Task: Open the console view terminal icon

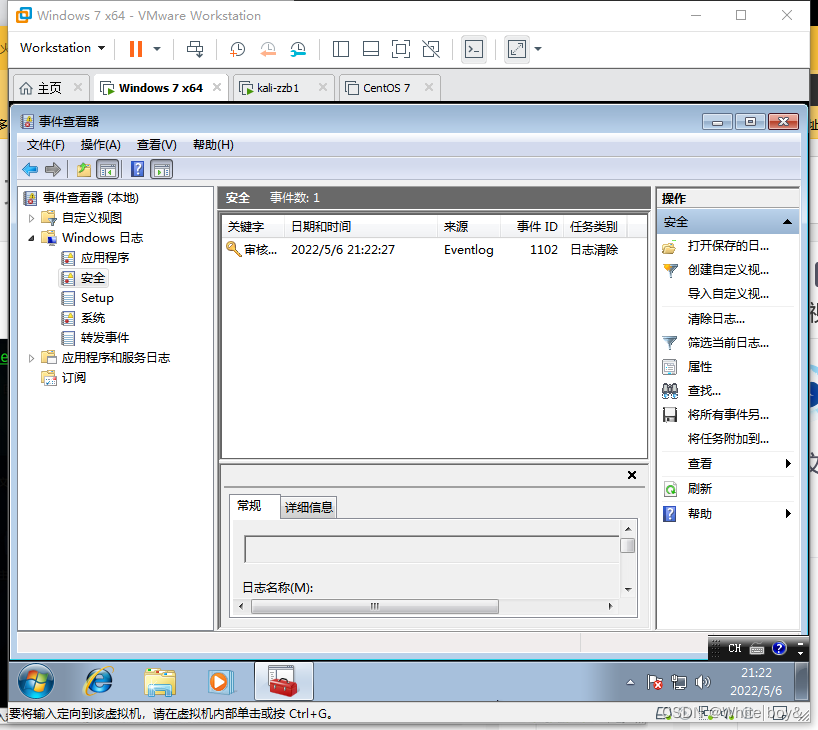Action: click(x=474, y=49)
